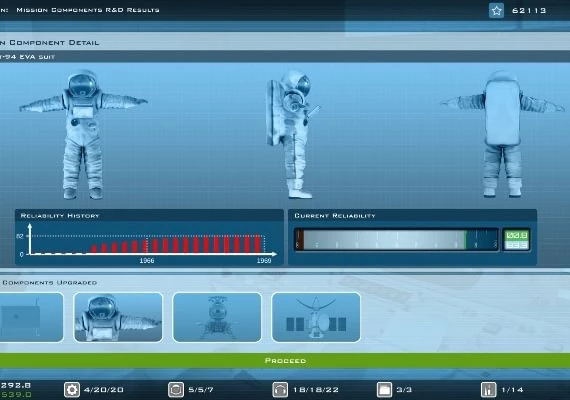
Task: Click the Current Reliability panel title
Action: (x=335, y=216)
